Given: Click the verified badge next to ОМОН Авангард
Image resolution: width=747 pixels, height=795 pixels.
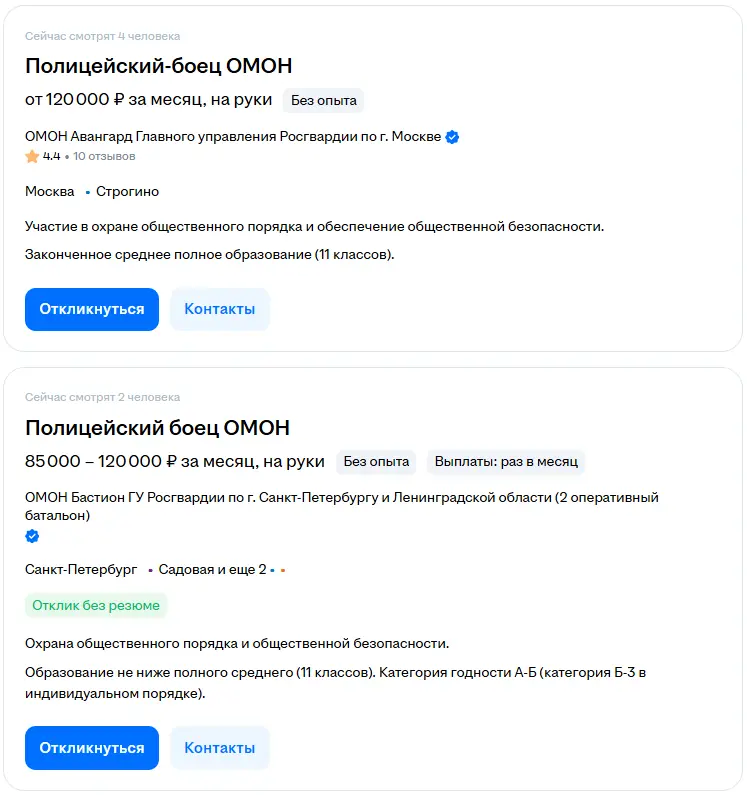Looking at the screenshot, I should [452, 137].
